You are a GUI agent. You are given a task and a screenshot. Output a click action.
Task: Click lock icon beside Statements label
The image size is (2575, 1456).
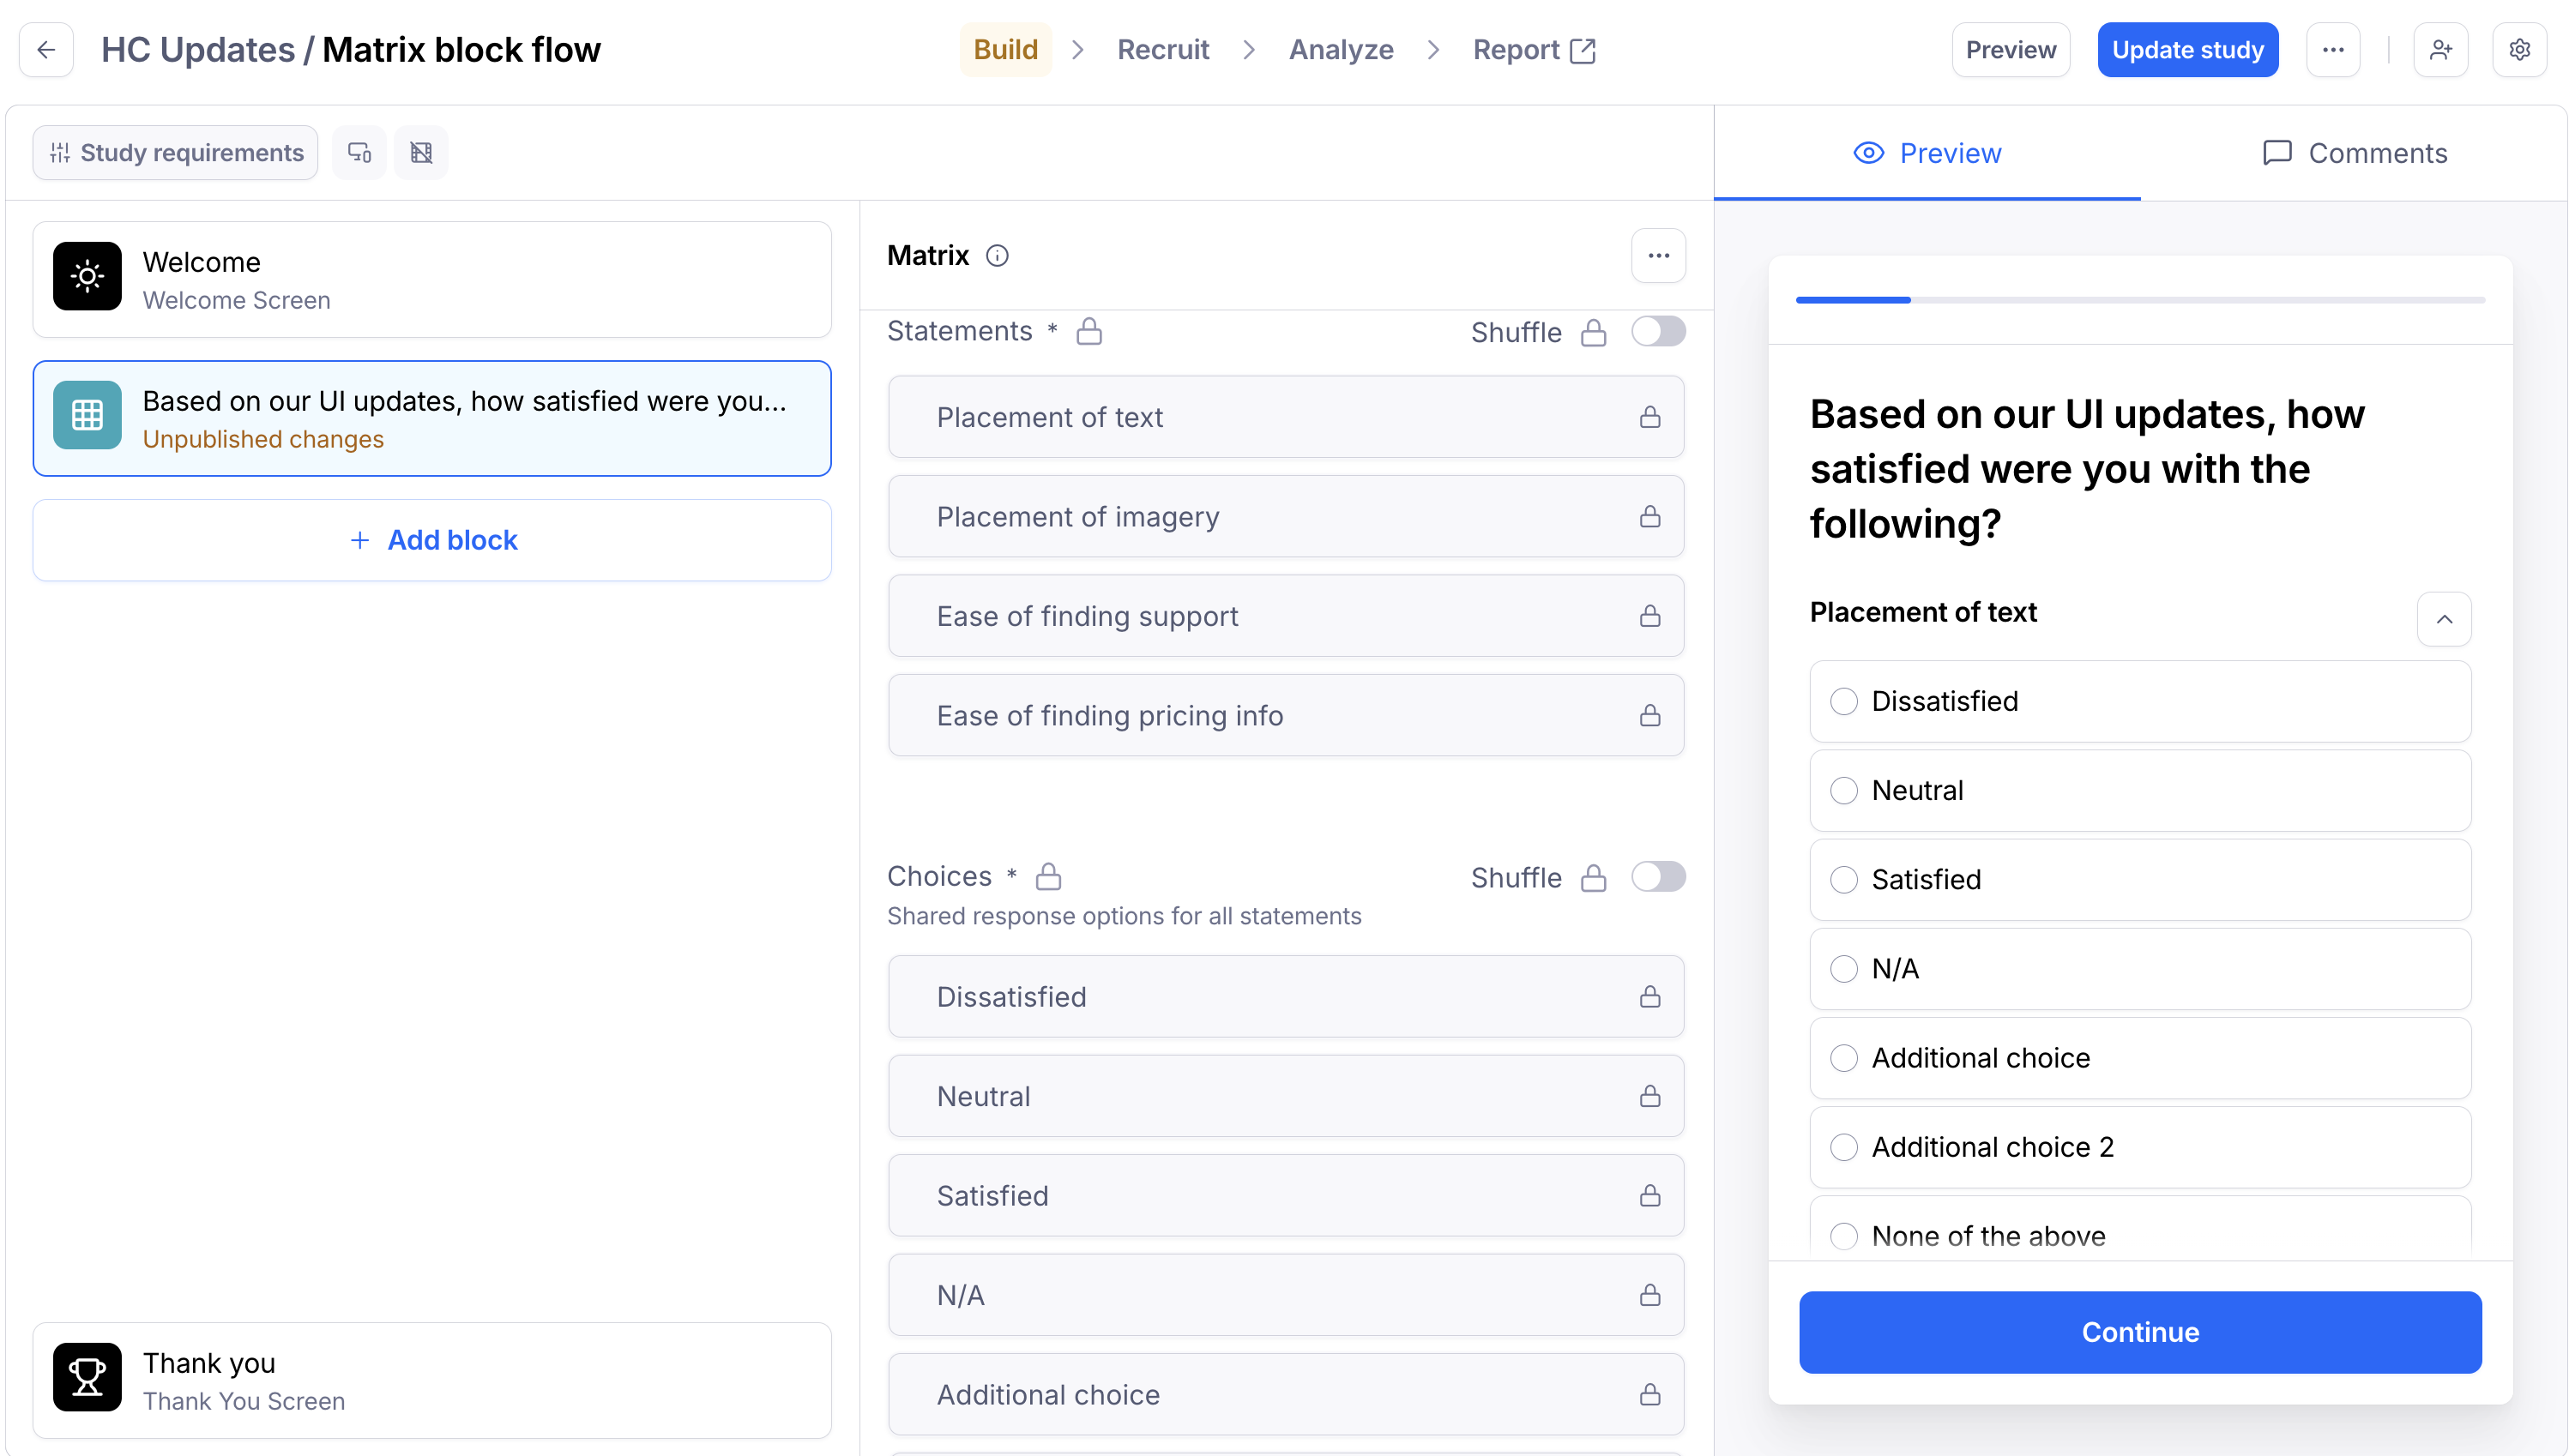(x=1089, y=331)
